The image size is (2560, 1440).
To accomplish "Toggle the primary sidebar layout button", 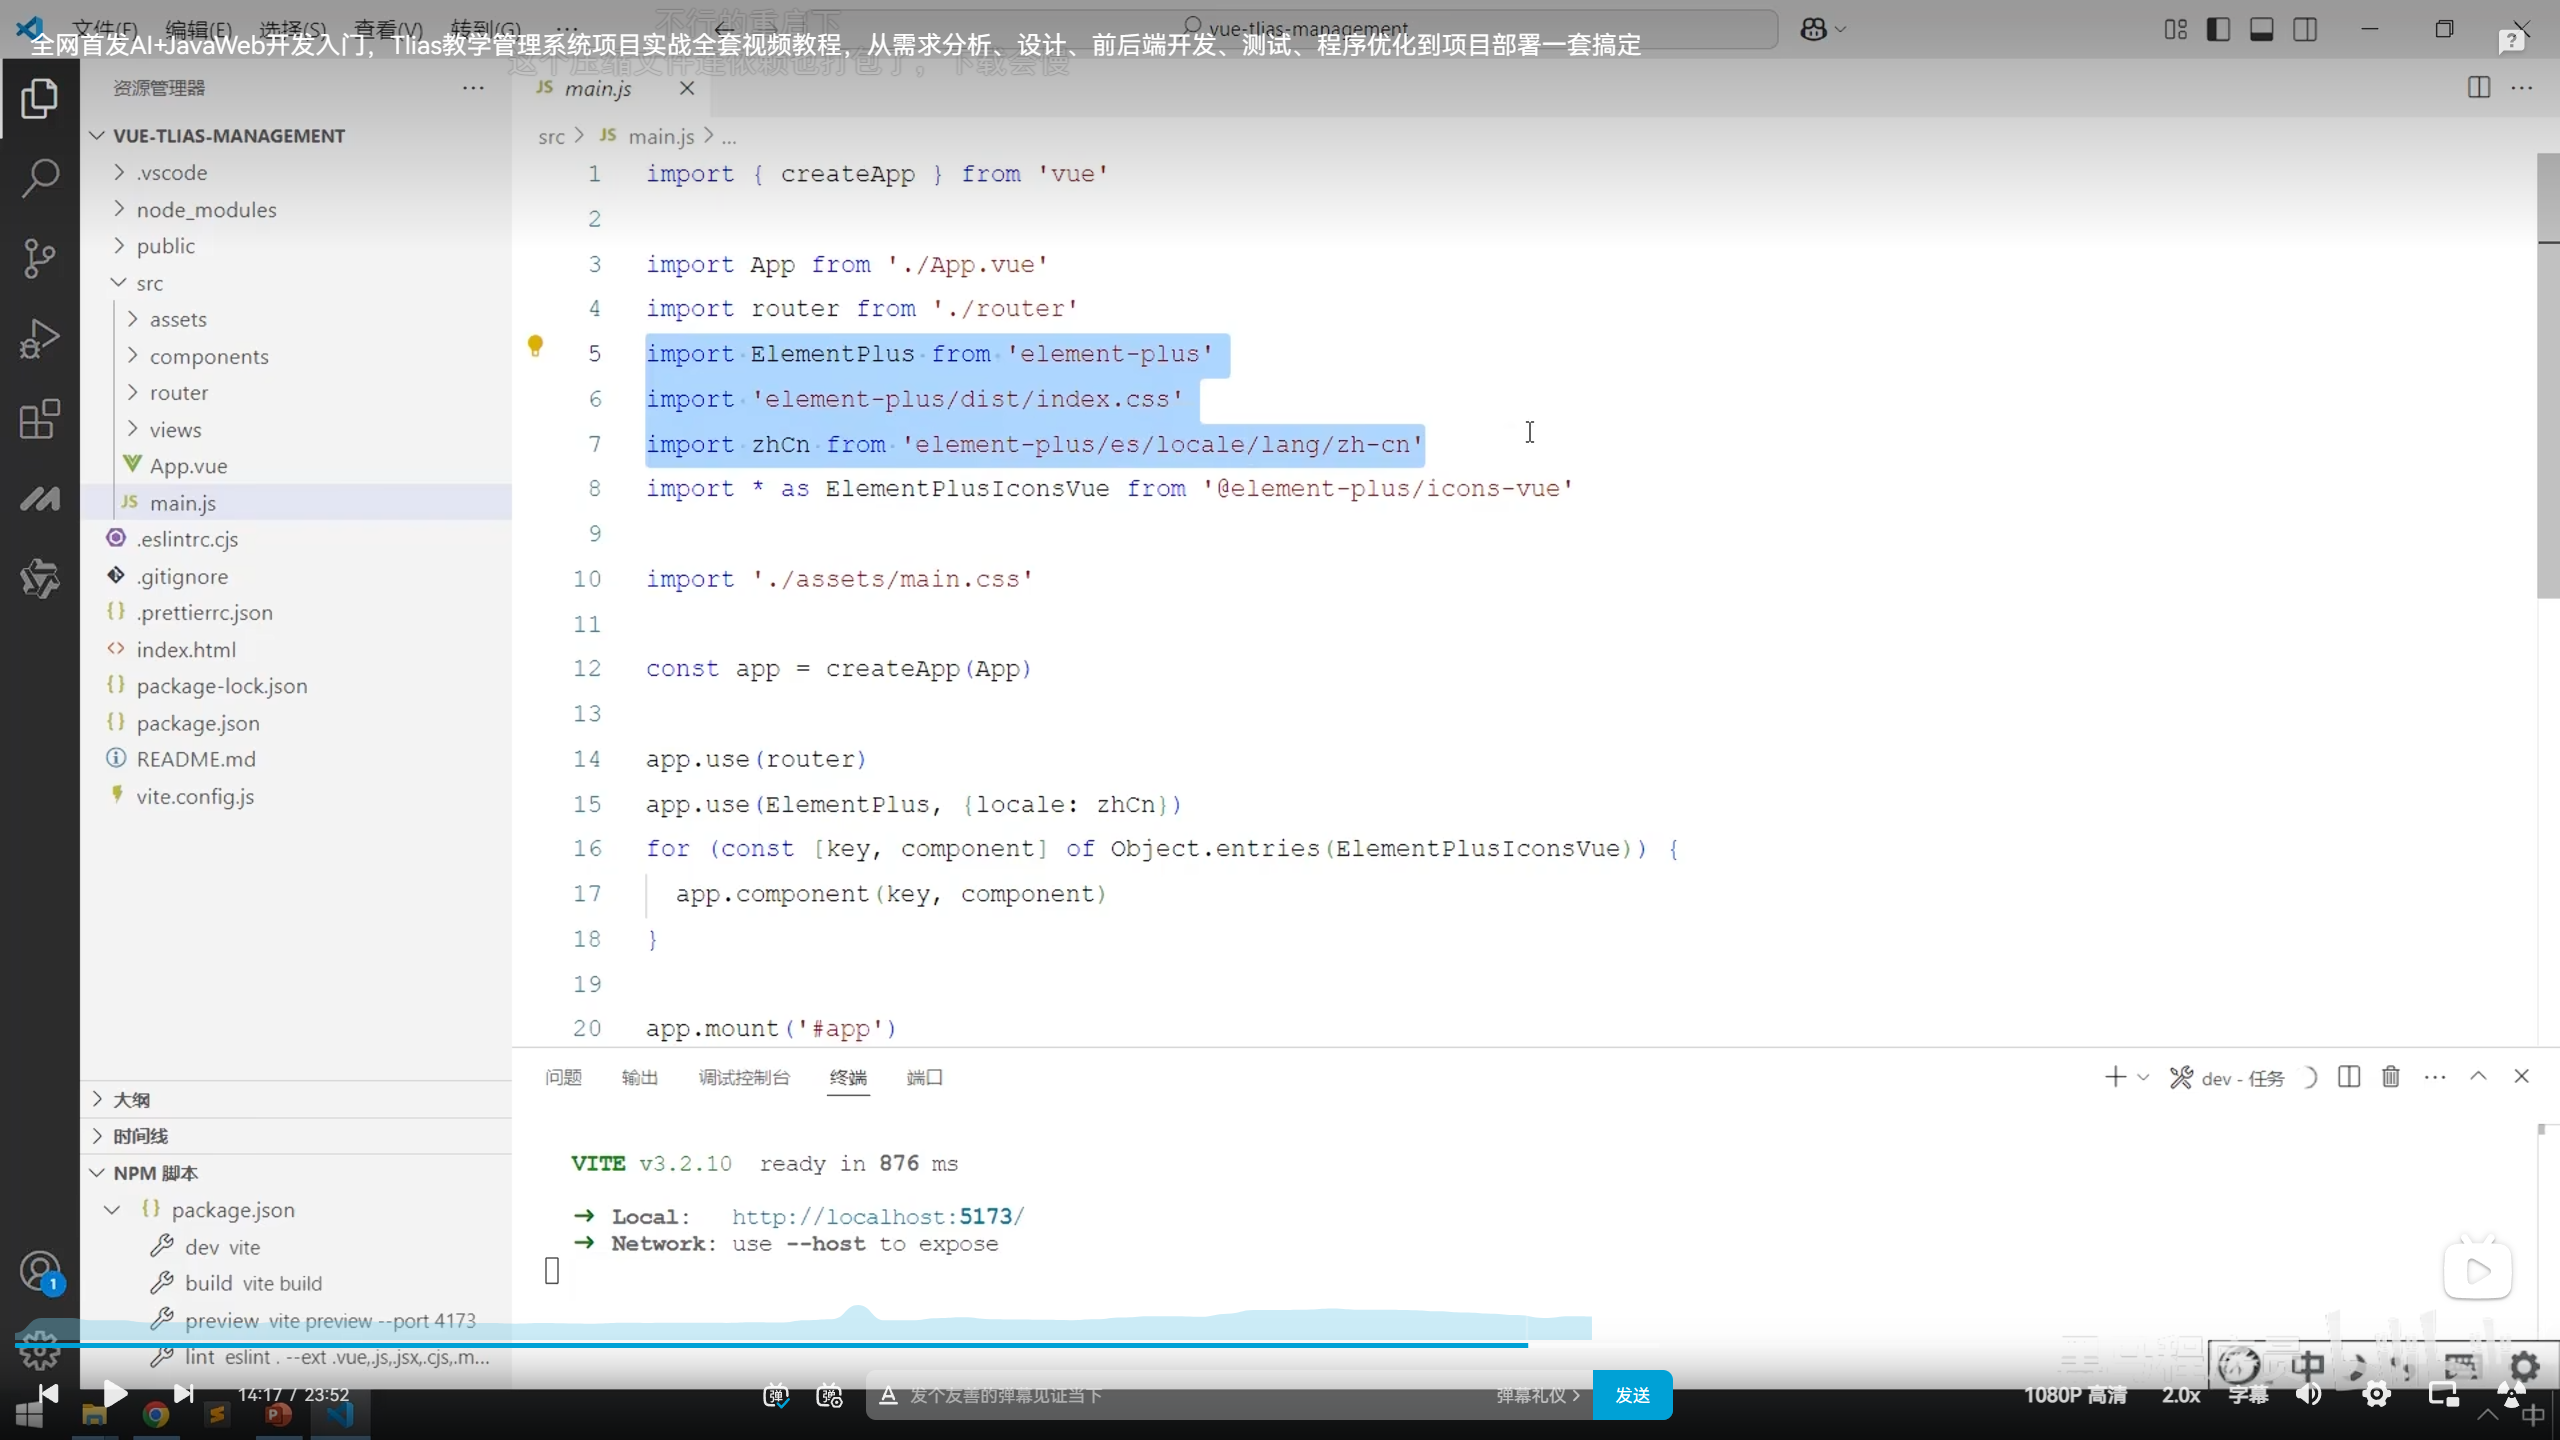I will 2218,29.
